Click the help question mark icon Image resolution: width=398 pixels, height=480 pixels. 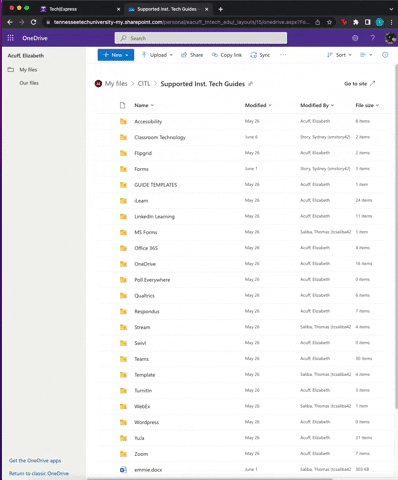tap(372, 38)
